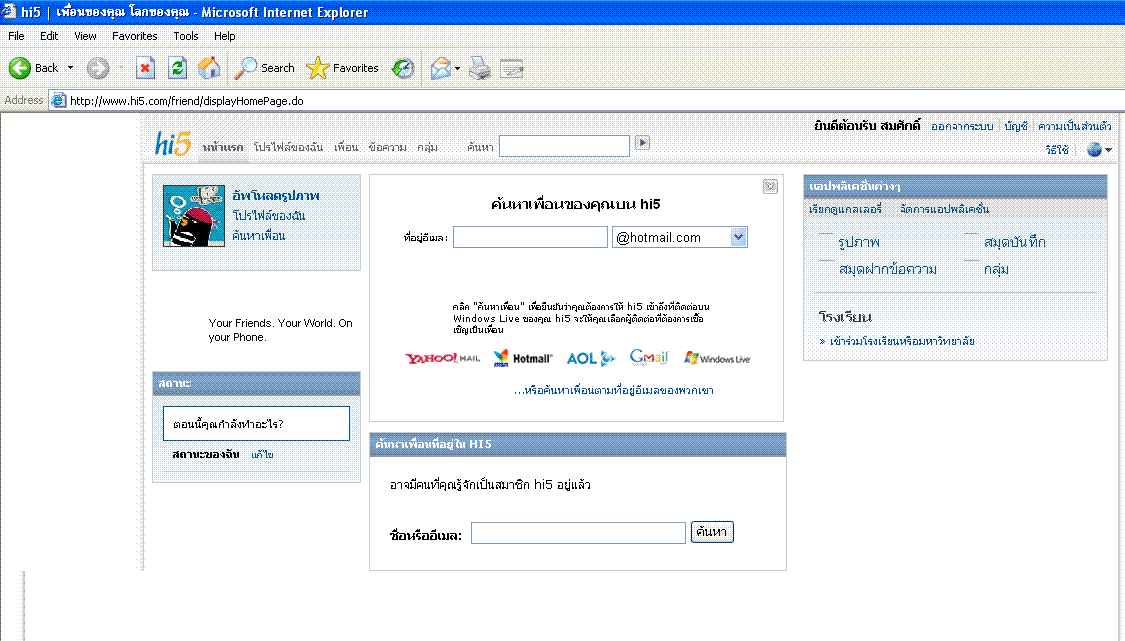This screenshot has width=1125, height=641.
Task: Click the browser address bar URL
Action: (x=187, y=101)
